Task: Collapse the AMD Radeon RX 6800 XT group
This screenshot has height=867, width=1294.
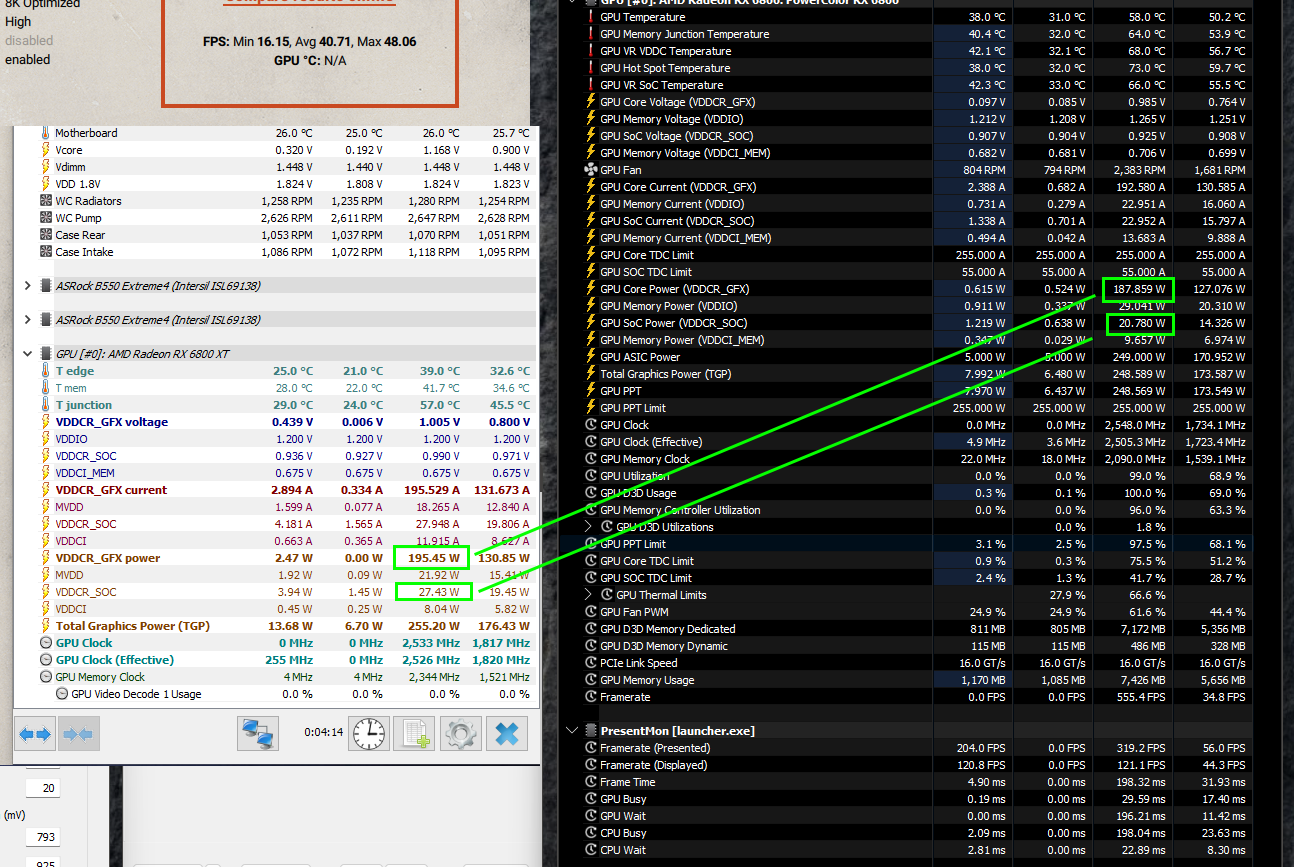Action: tap(27, 354)
